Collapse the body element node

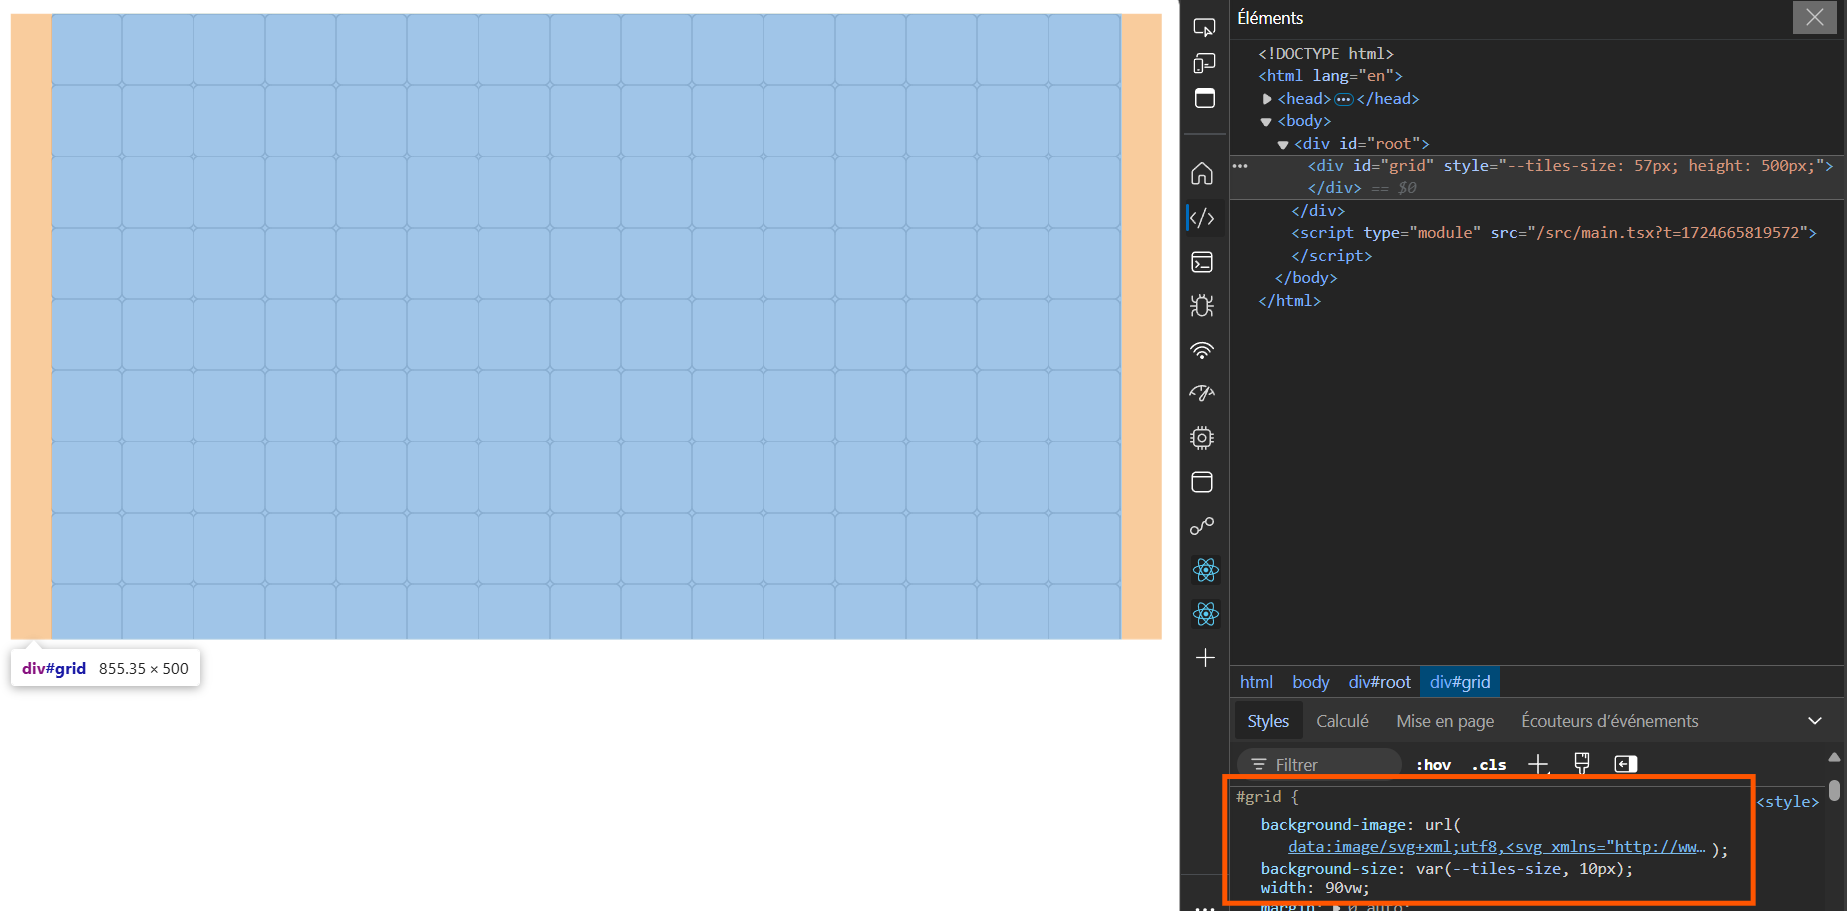coord(1266,122)
